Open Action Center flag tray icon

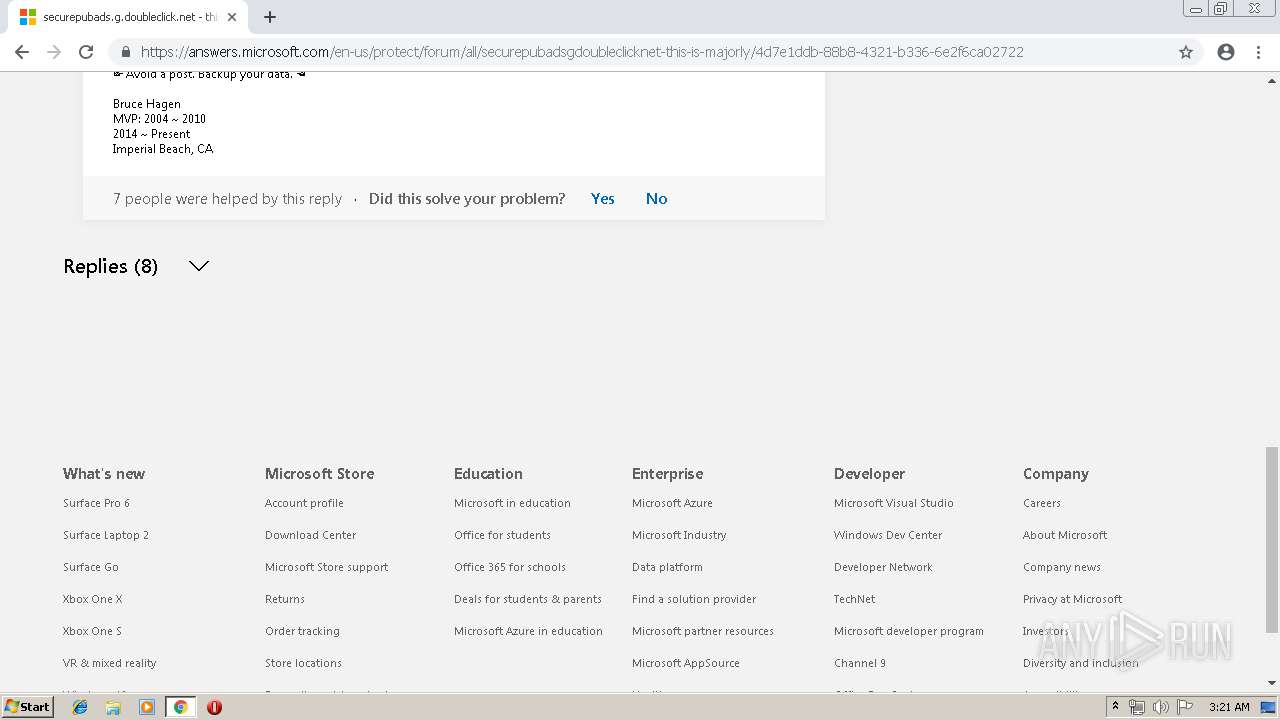(1185, 707)
